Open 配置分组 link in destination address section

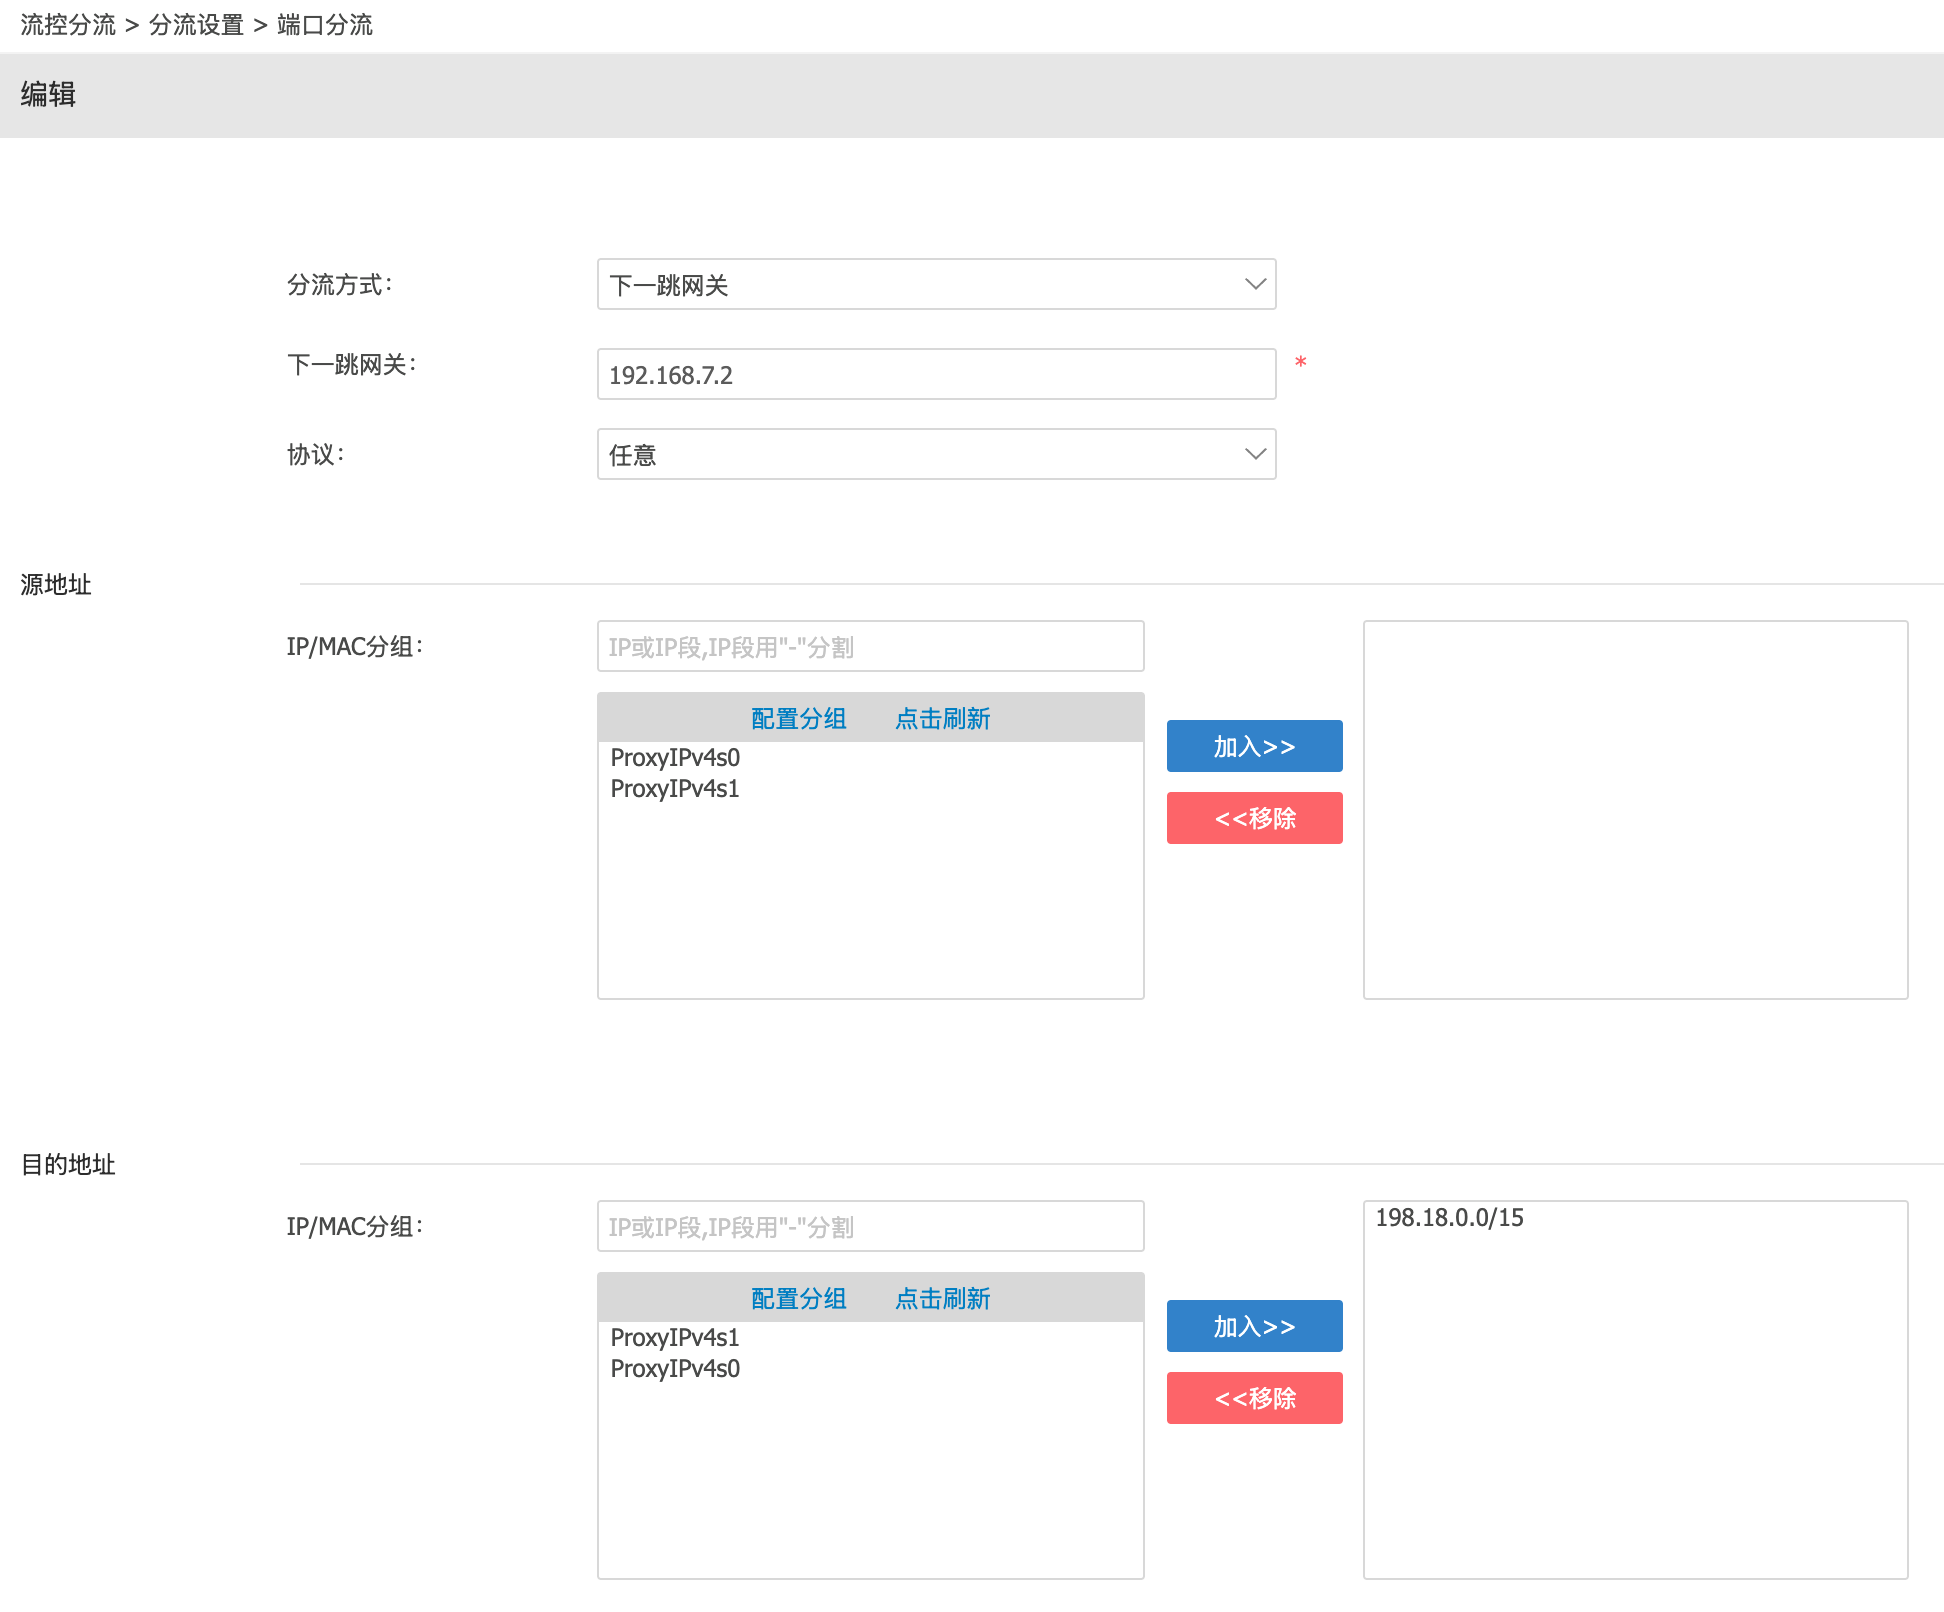(x=798, y=1298)
